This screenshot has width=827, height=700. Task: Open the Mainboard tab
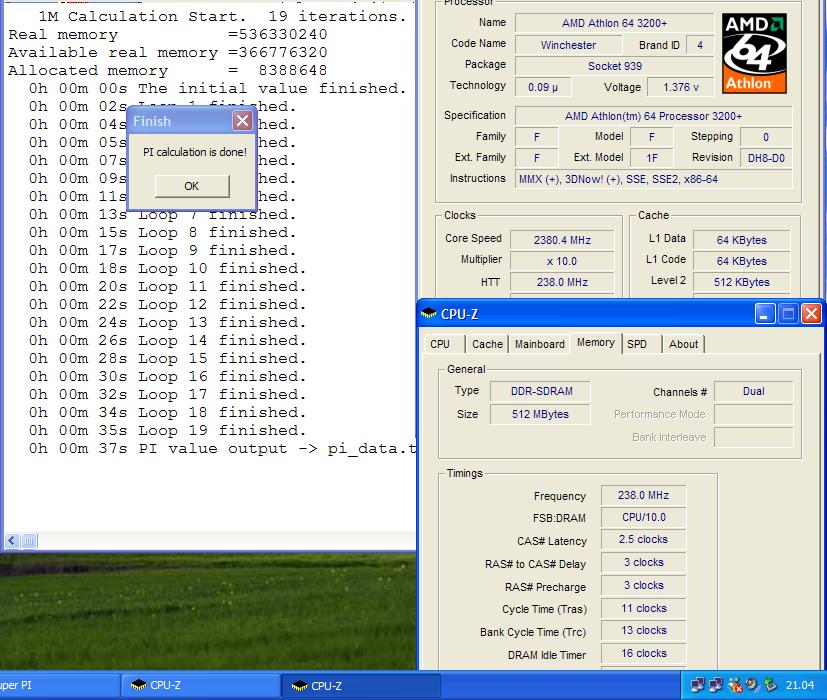540,344
